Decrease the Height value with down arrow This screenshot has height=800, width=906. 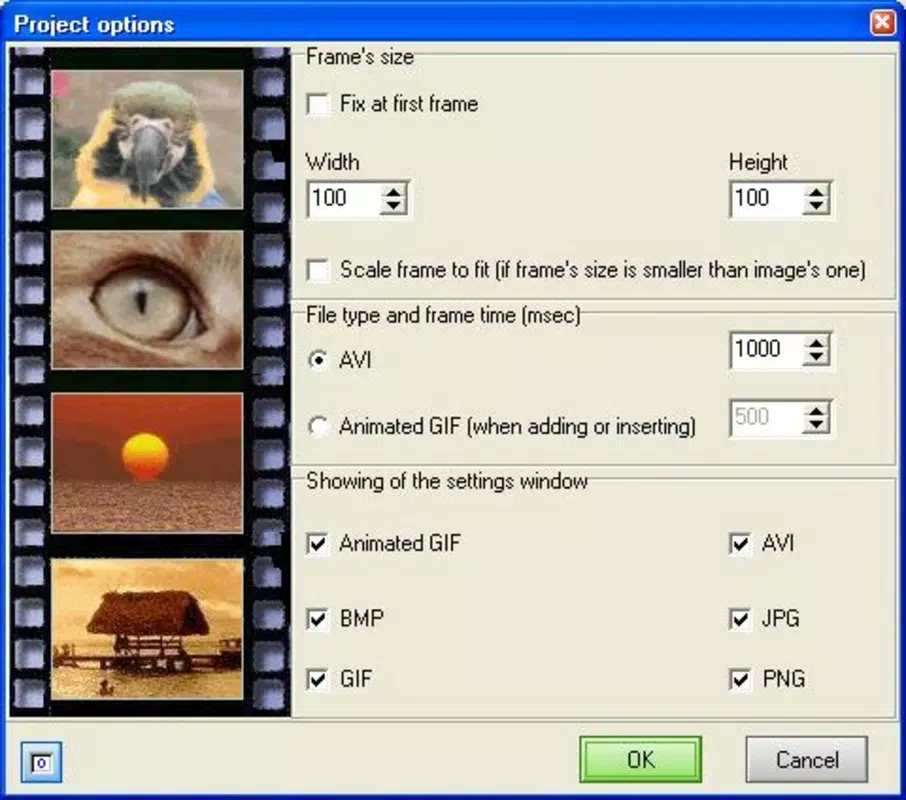(x=816, y=207)
